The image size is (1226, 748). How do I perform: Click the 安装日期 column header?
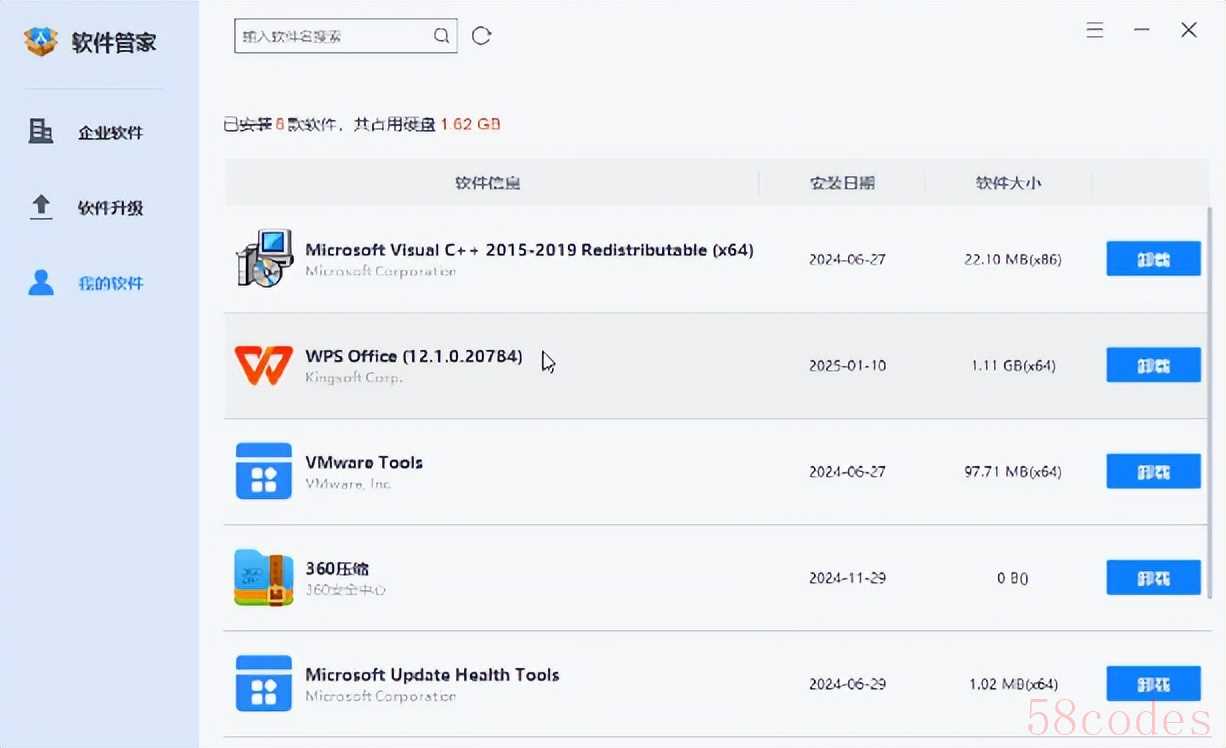[x=842, y=183]
